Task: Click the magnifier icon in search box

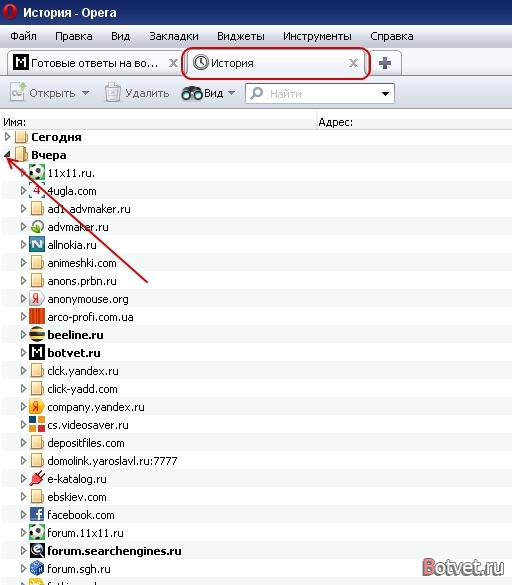Action: 257,93
